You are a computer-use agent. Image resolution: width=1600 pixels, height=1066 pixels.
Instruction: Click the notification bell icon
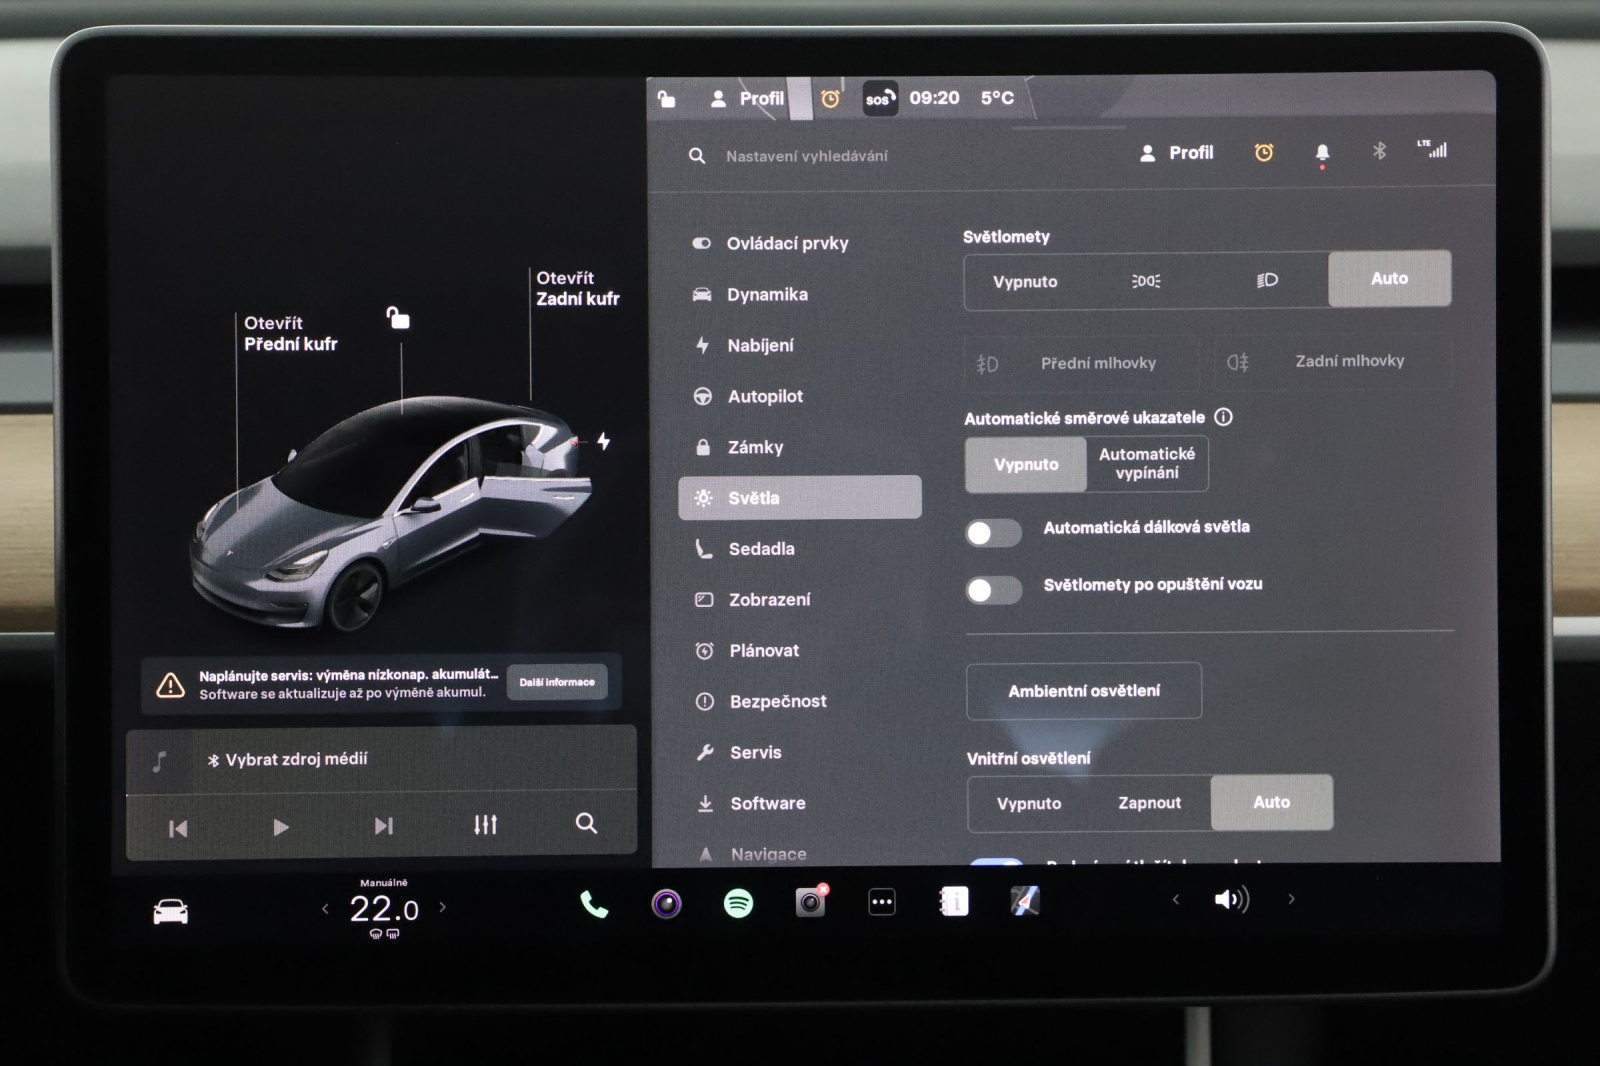(x=1322, y=153)
